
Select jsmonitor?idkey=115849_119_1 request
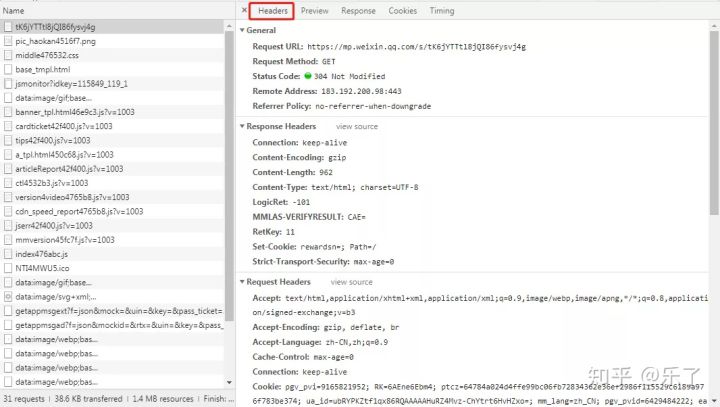112,84
